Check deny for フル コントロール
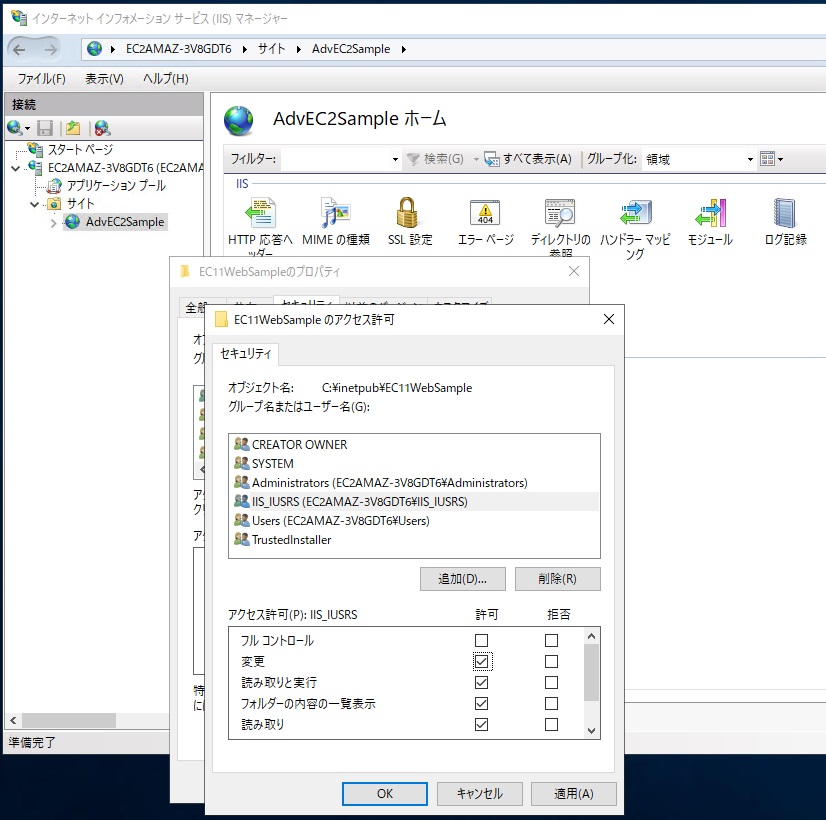Screen dimensions: 826x820 [x=552, y=640]
